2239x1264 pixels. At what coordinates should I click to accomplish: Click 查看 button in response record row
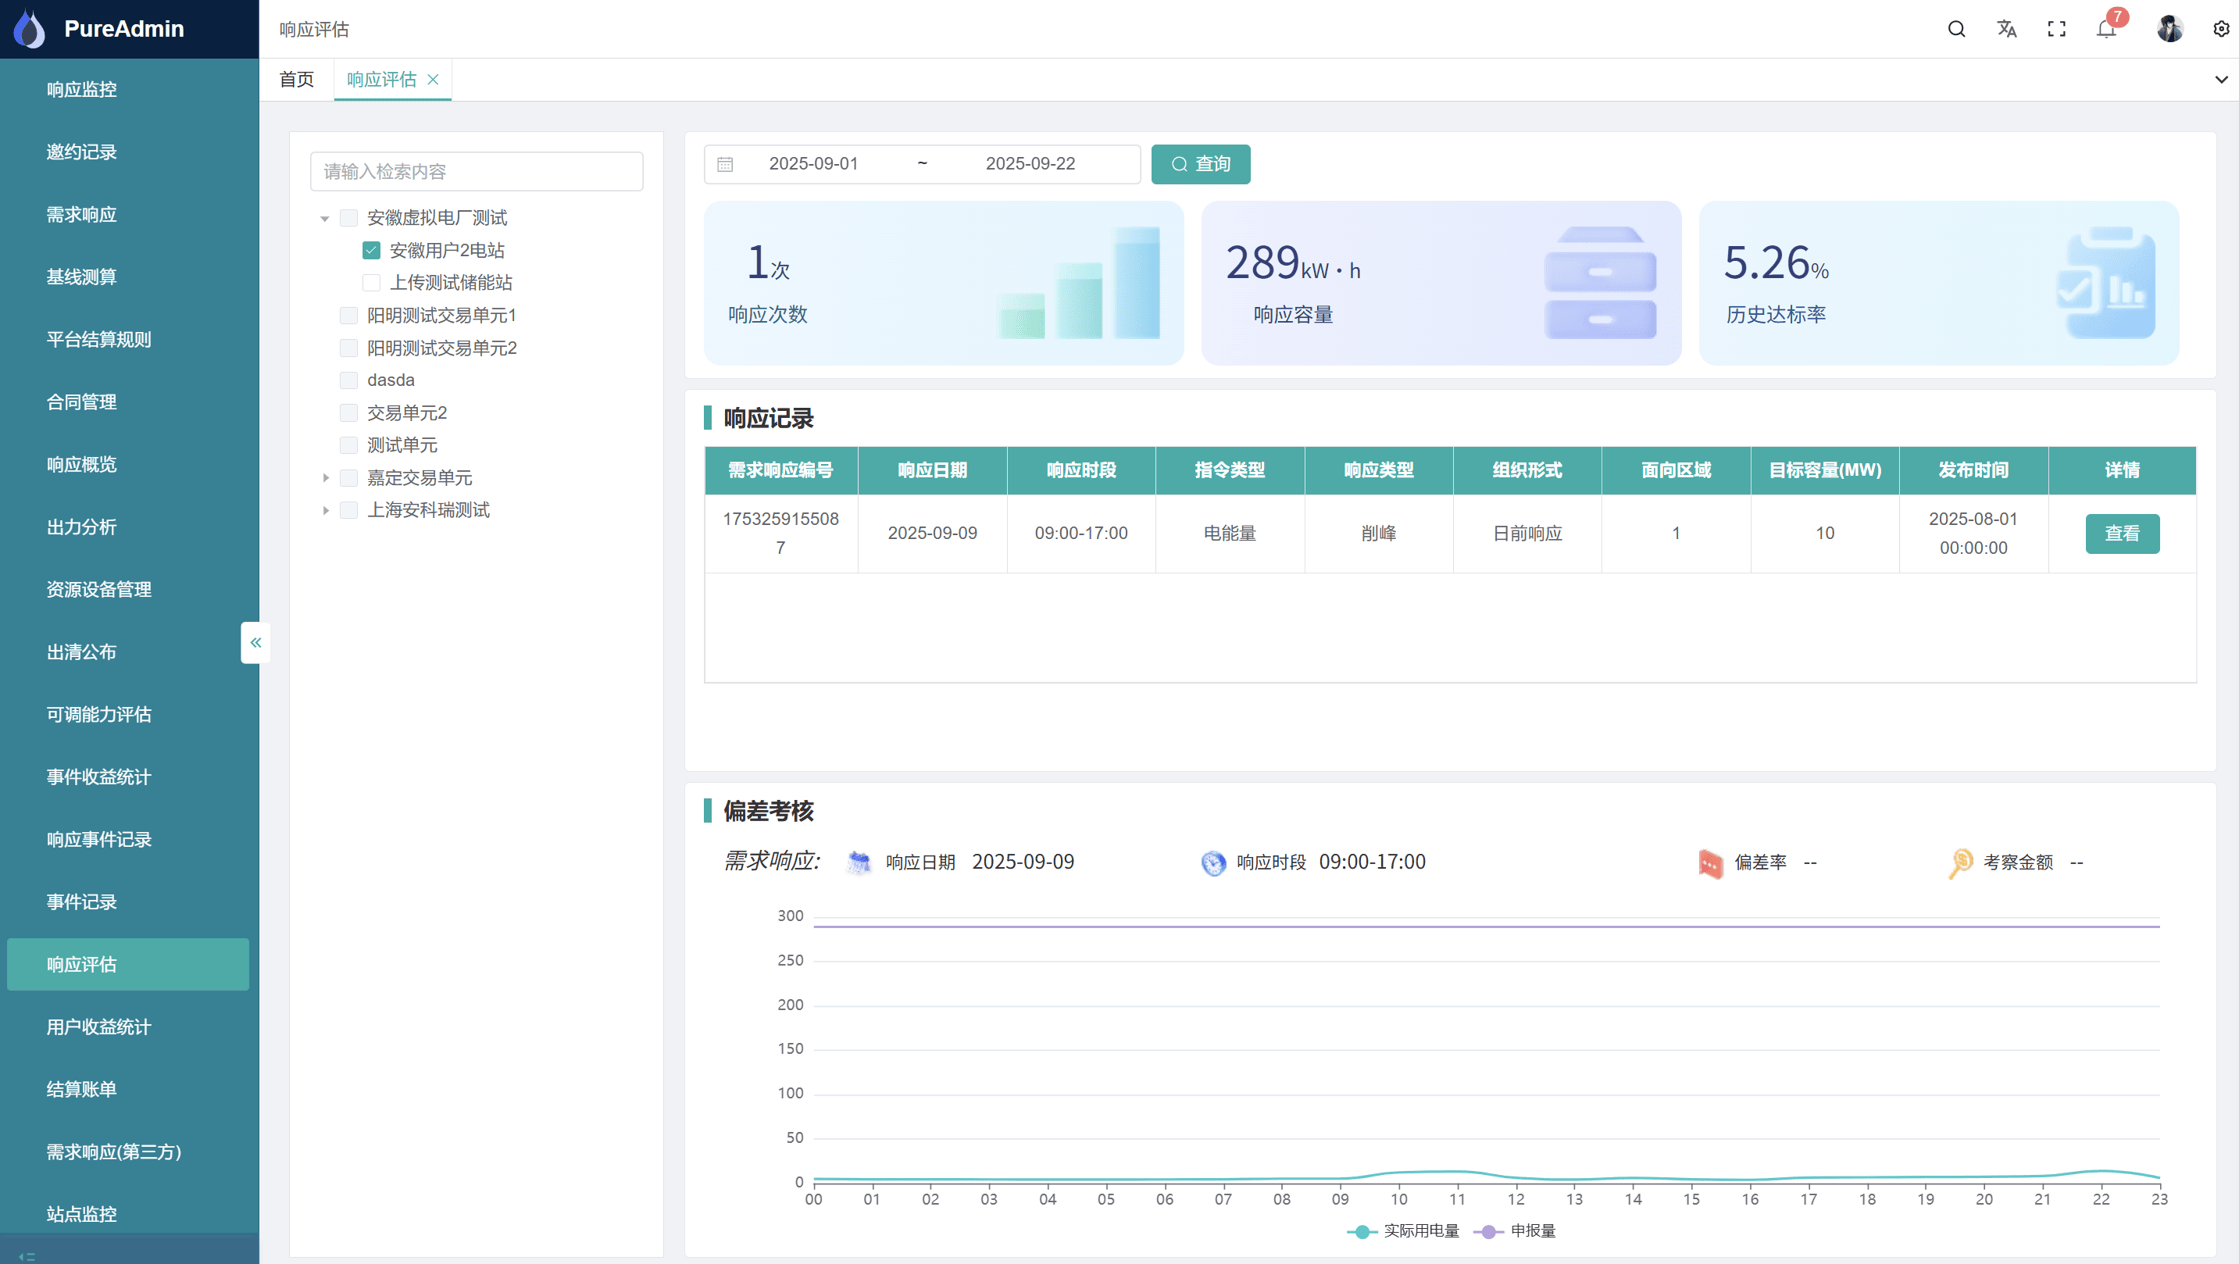point(2121,533)
